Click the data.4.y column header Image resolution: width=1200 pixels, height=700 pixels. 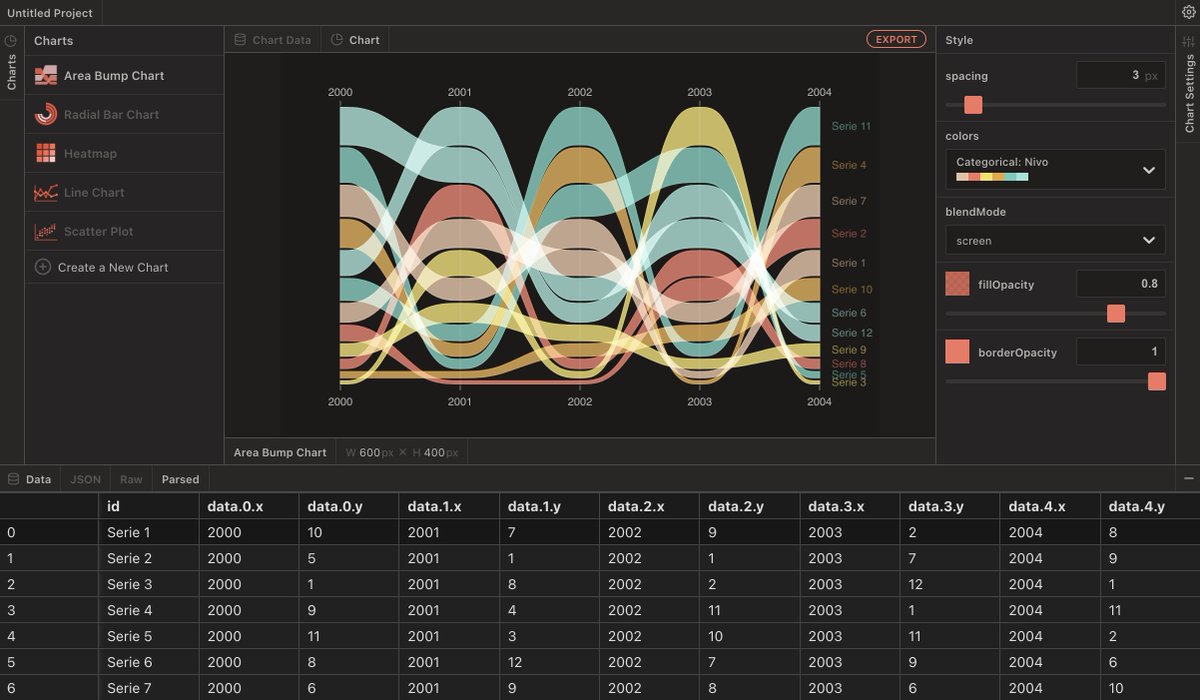pos(1149,506)
